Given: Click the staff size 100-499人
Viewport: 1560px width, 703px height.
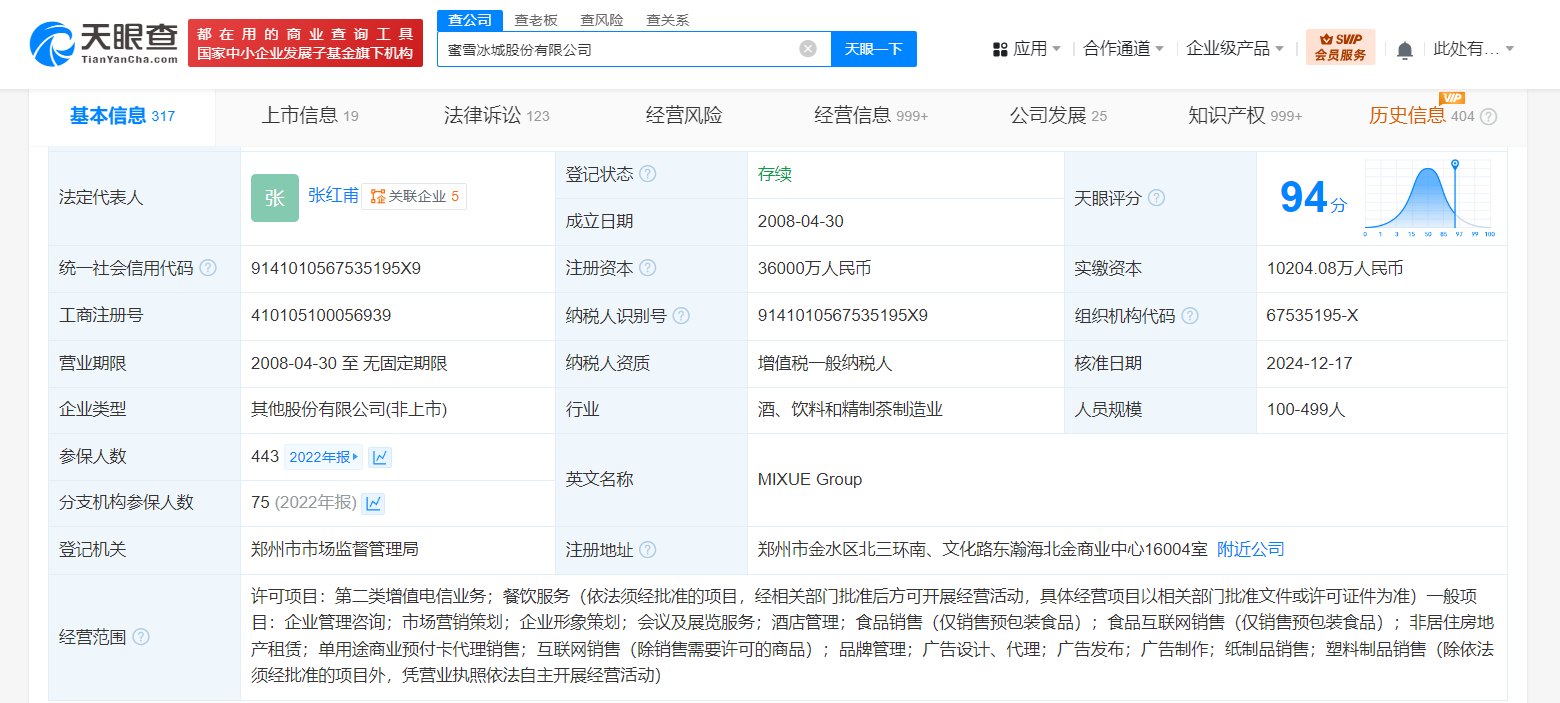Looking at the screenshot, I should 1306,409.
